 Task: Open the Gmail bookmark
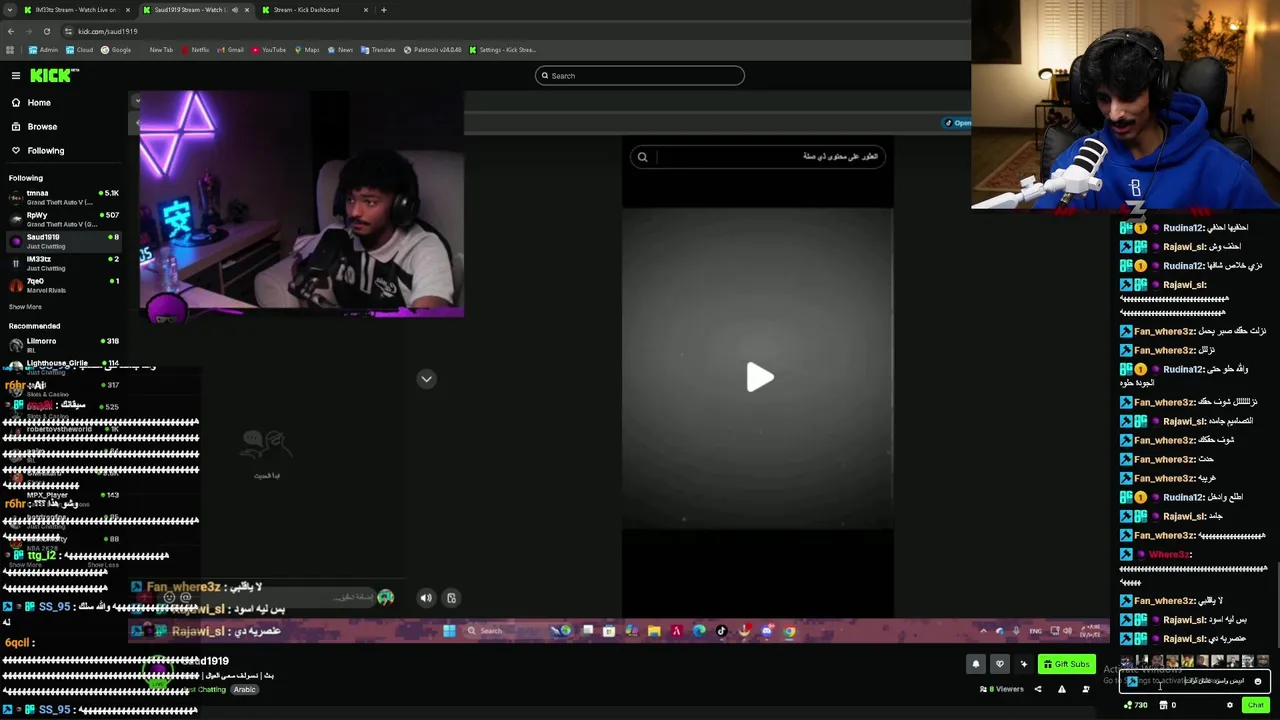(231, 50)
